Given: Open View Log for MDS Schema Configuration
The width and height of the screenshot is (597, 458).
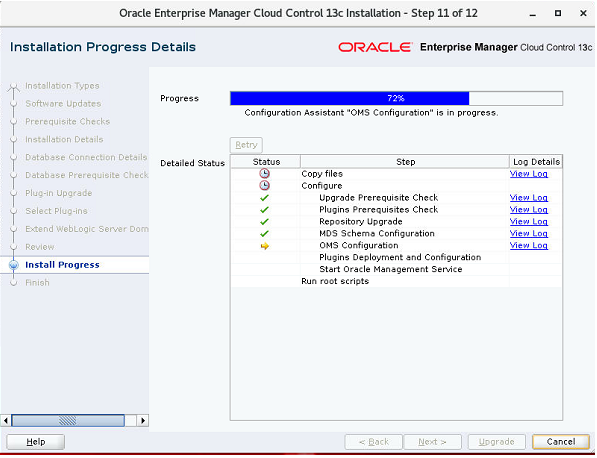Looking at the screenshot, I should (x=528, y=233).
